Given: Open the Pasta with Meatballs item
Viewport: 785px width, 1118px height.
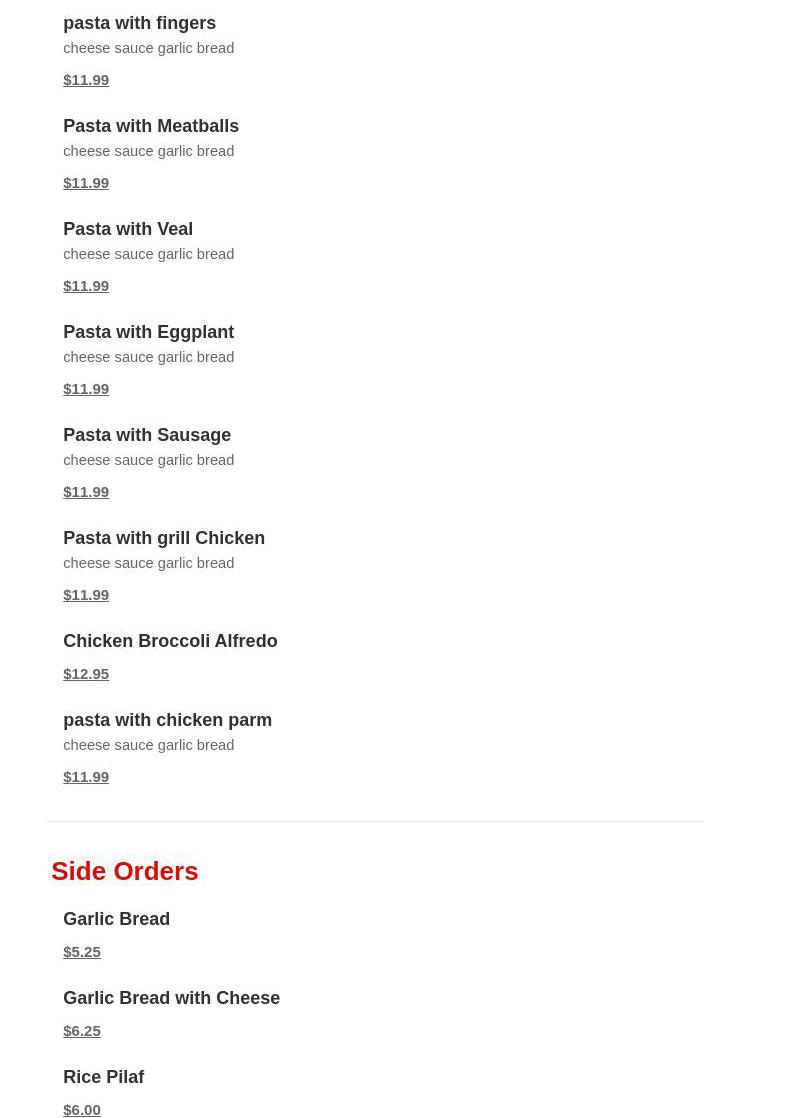Looking at the screenshot, I should click(x=151, y=126).
